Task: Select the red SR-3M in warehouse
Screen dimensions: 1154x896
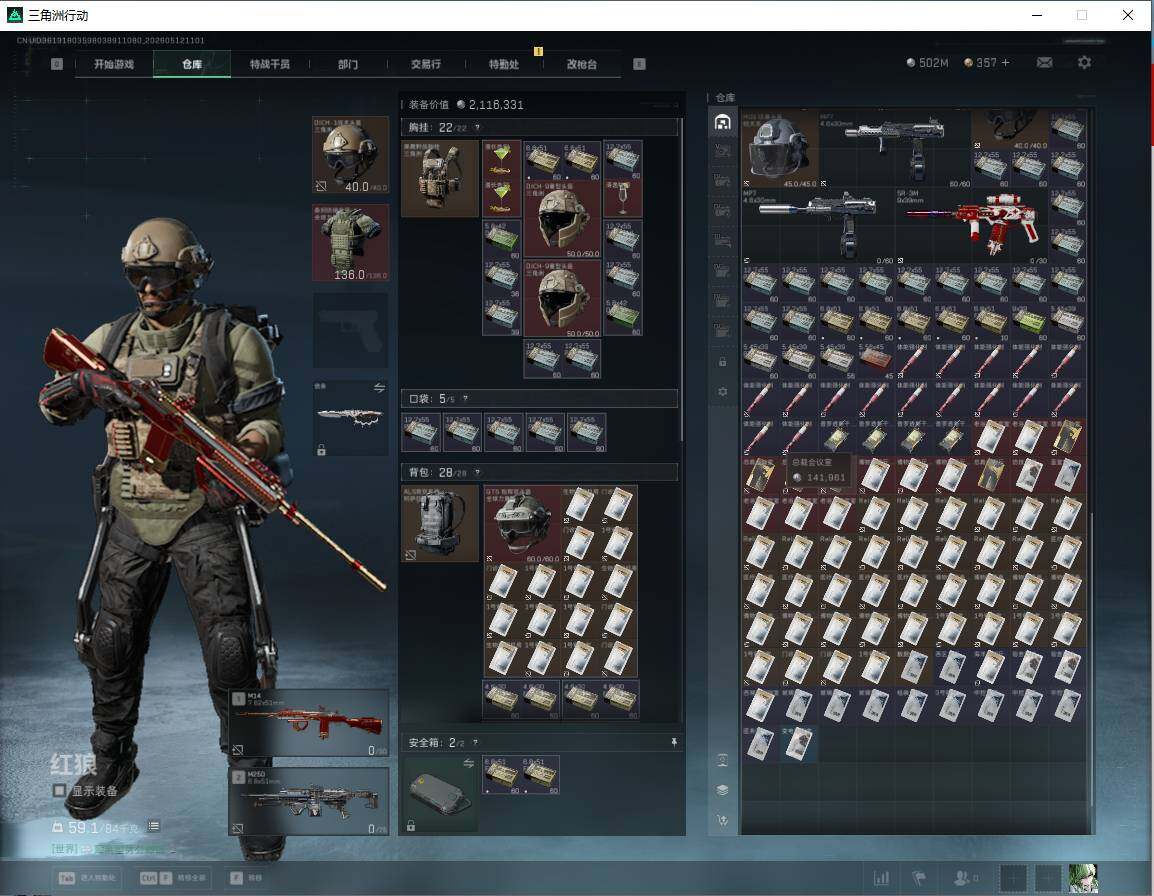Action: pos(971,225)
